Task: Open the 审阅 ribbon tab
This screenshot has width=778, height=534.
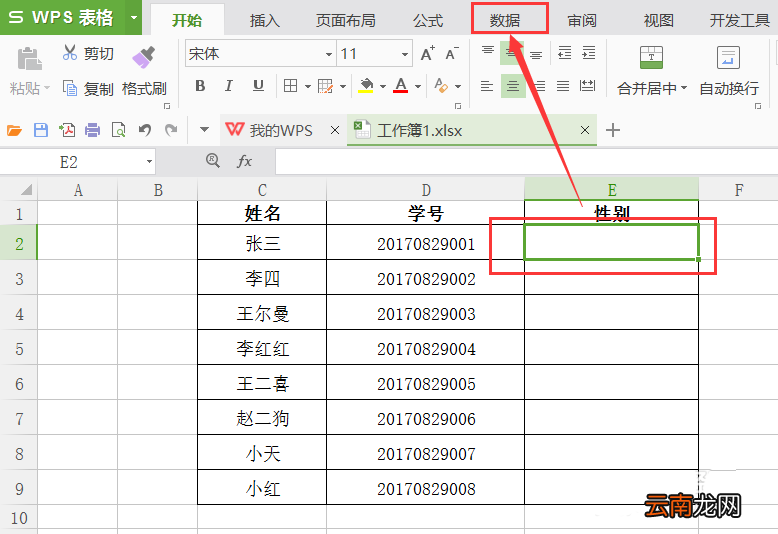Action: [582, 21]
